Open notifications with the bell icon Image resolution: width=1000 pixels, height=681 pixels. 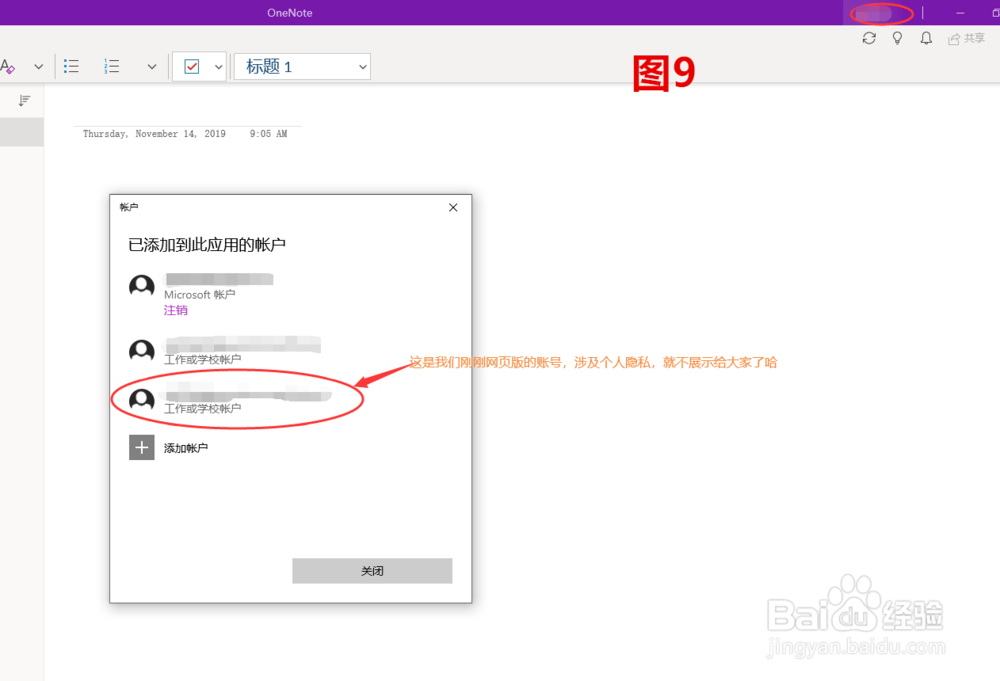tap(926, 37)
